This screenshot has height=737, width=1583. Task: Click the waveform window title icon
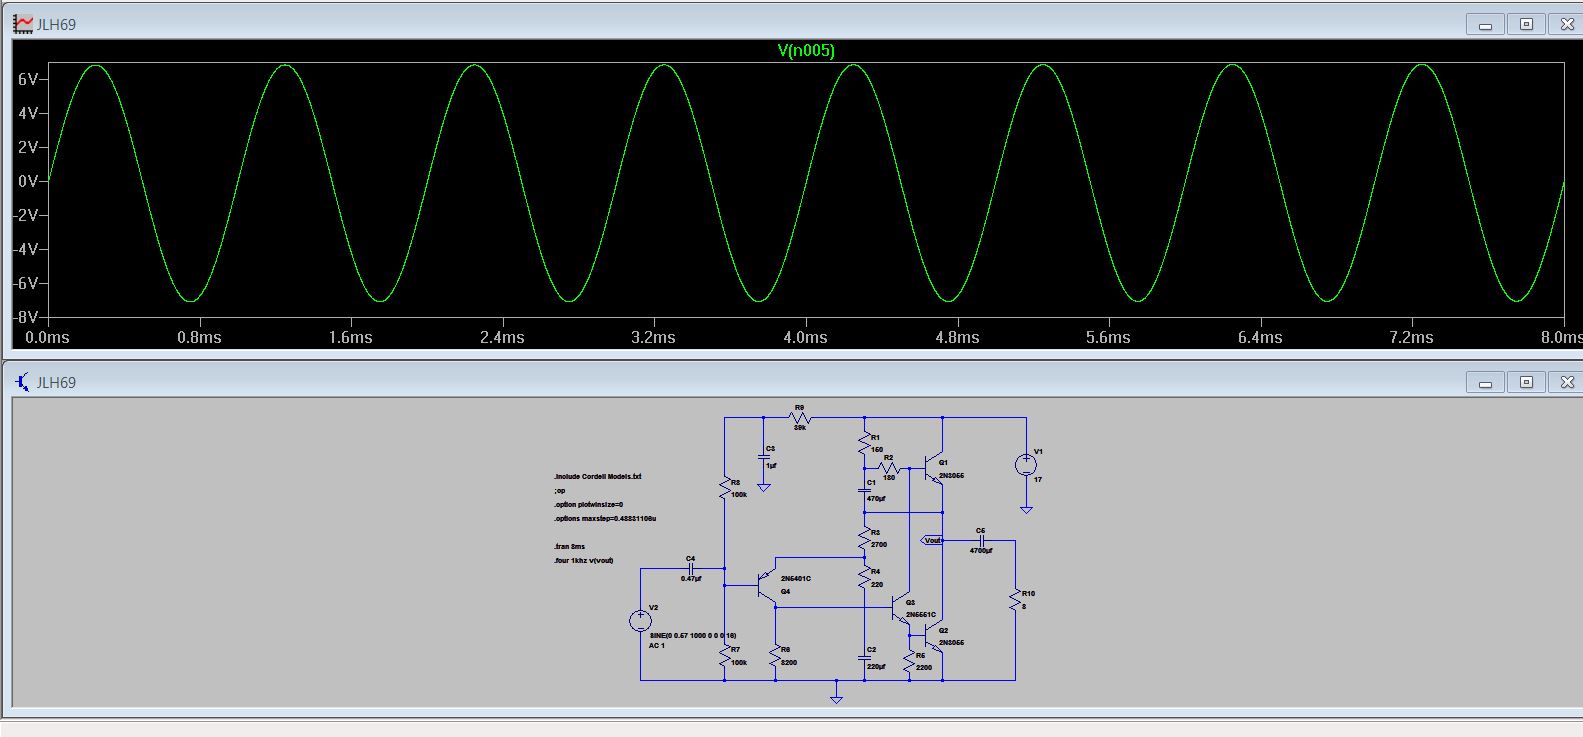(x=22, y=24)
